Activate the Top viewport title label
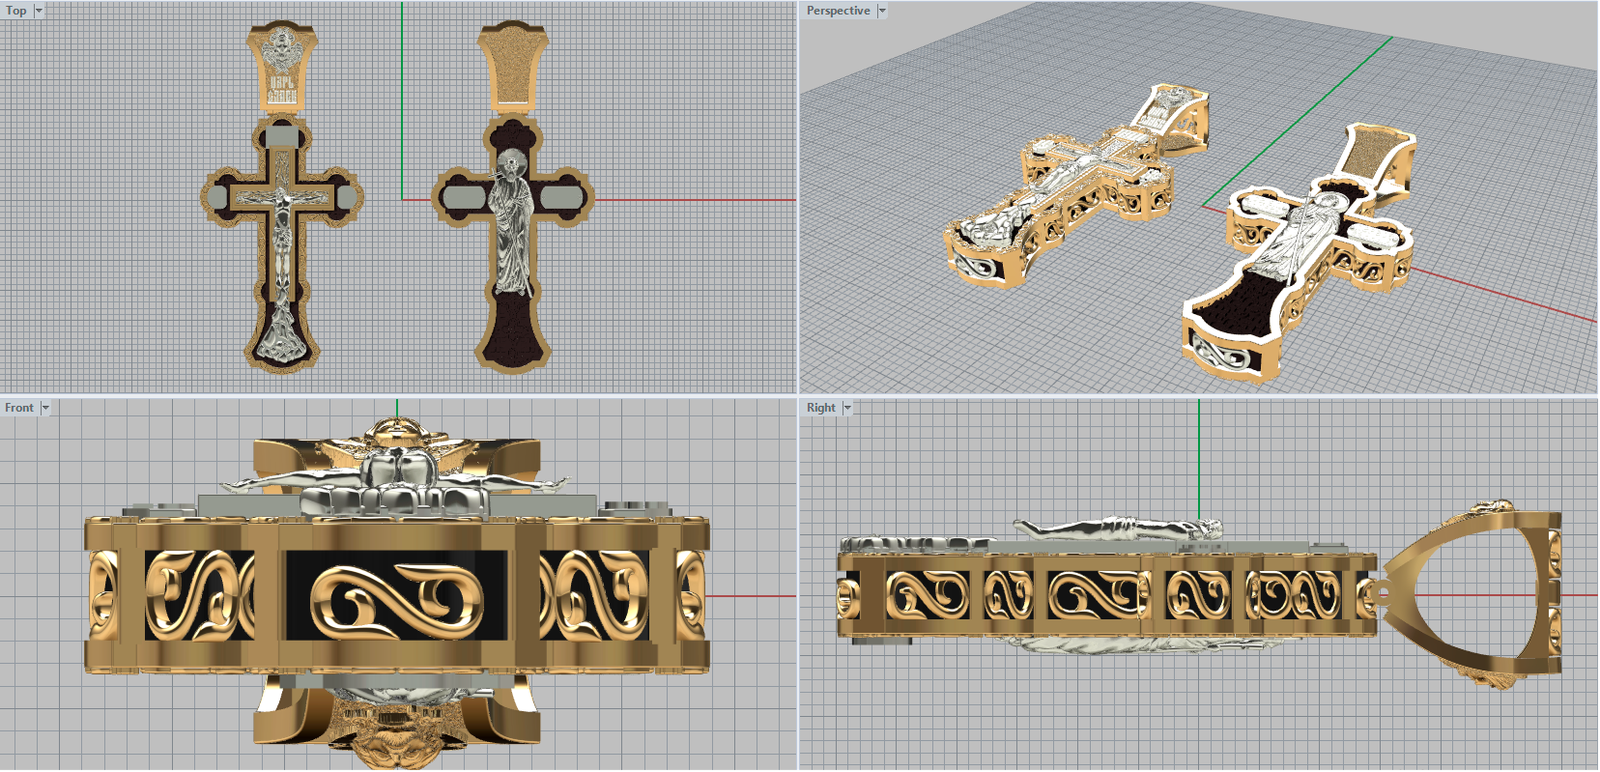Viewport: 1600px width, 772px height. coord(16,11)
